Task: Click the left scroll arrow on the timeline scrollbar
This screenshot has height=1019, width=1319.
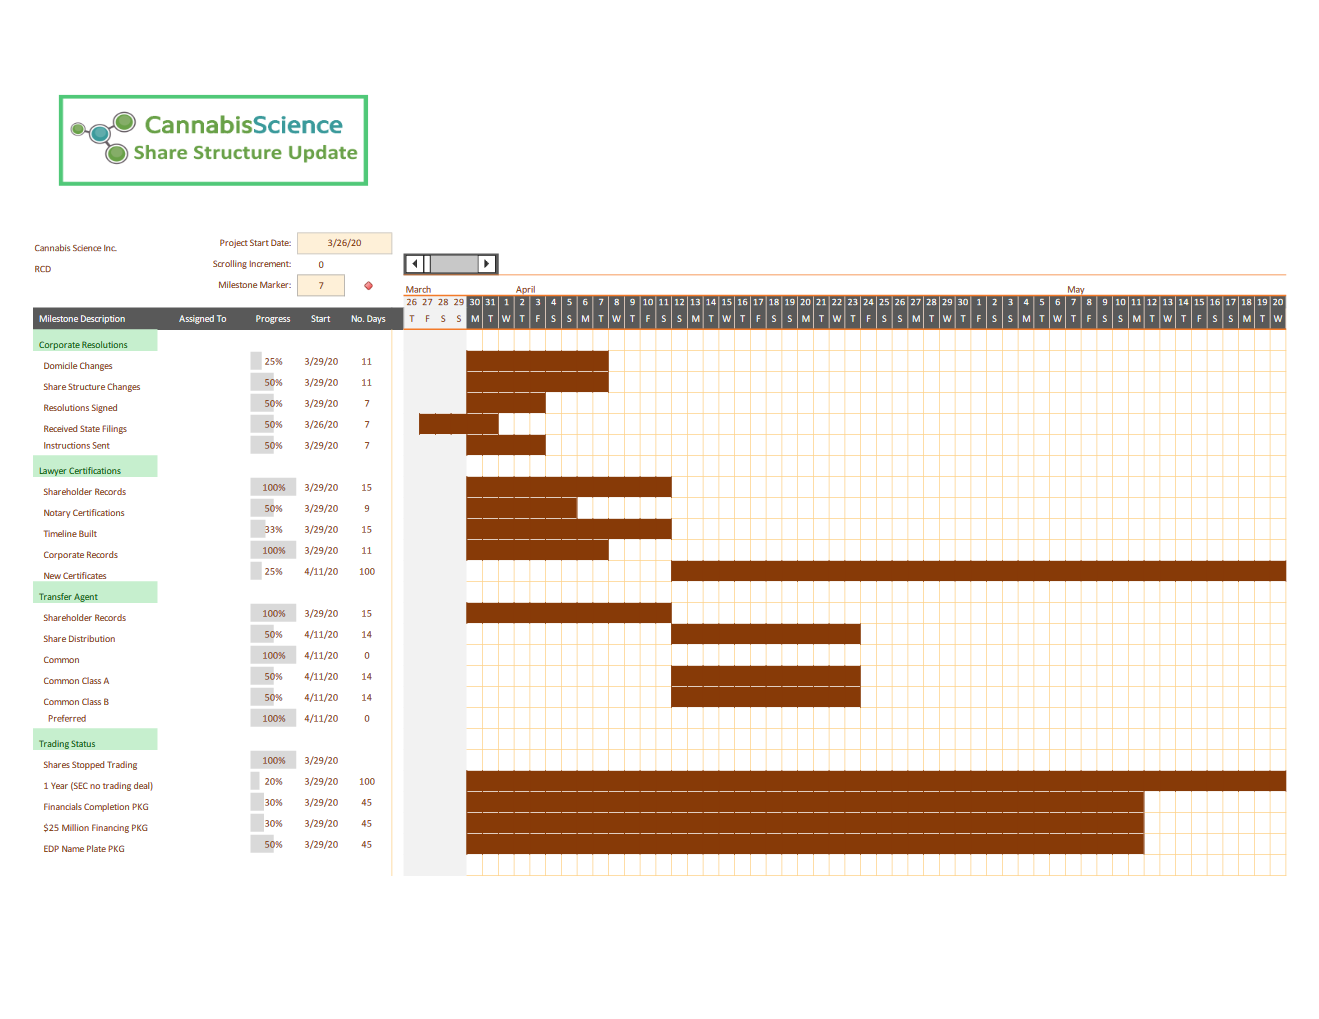Action: (414, 263)
